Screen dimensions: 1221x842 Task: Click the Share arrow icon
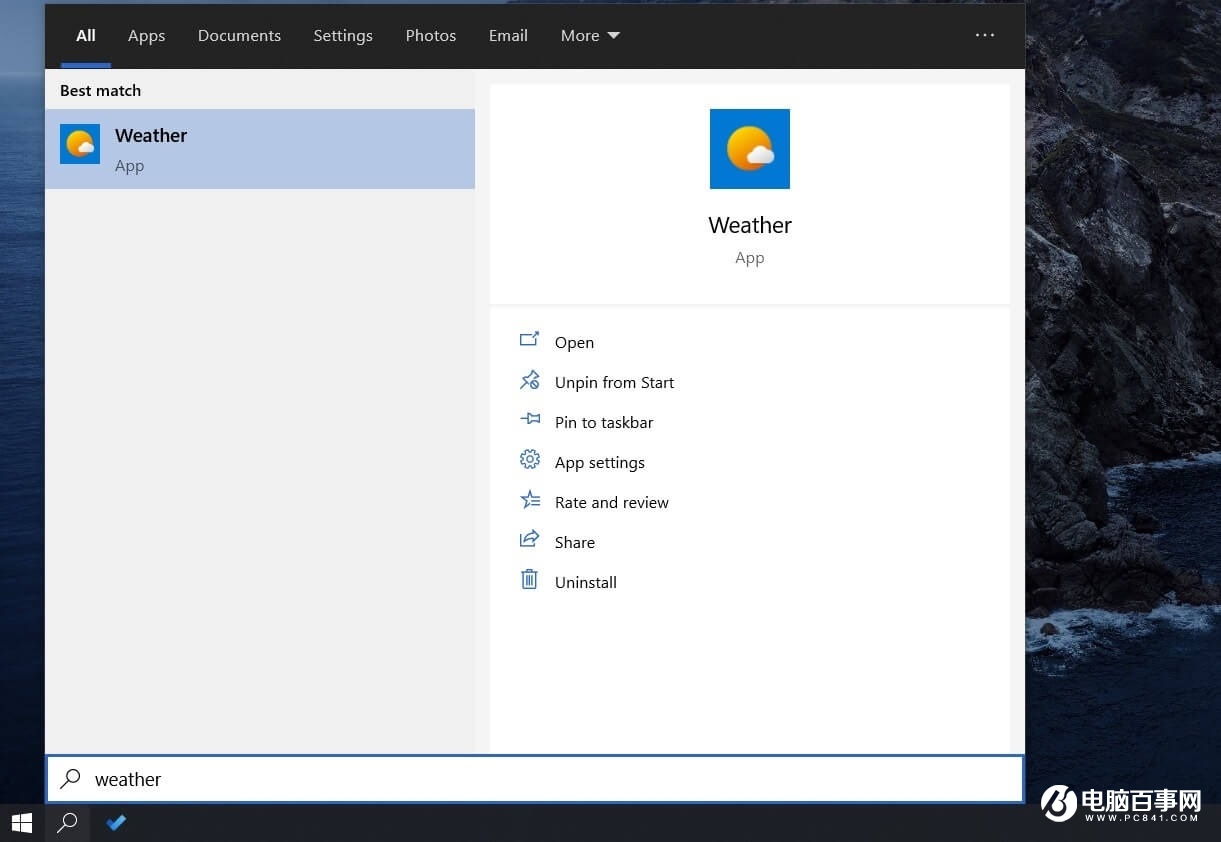(530, 540)
